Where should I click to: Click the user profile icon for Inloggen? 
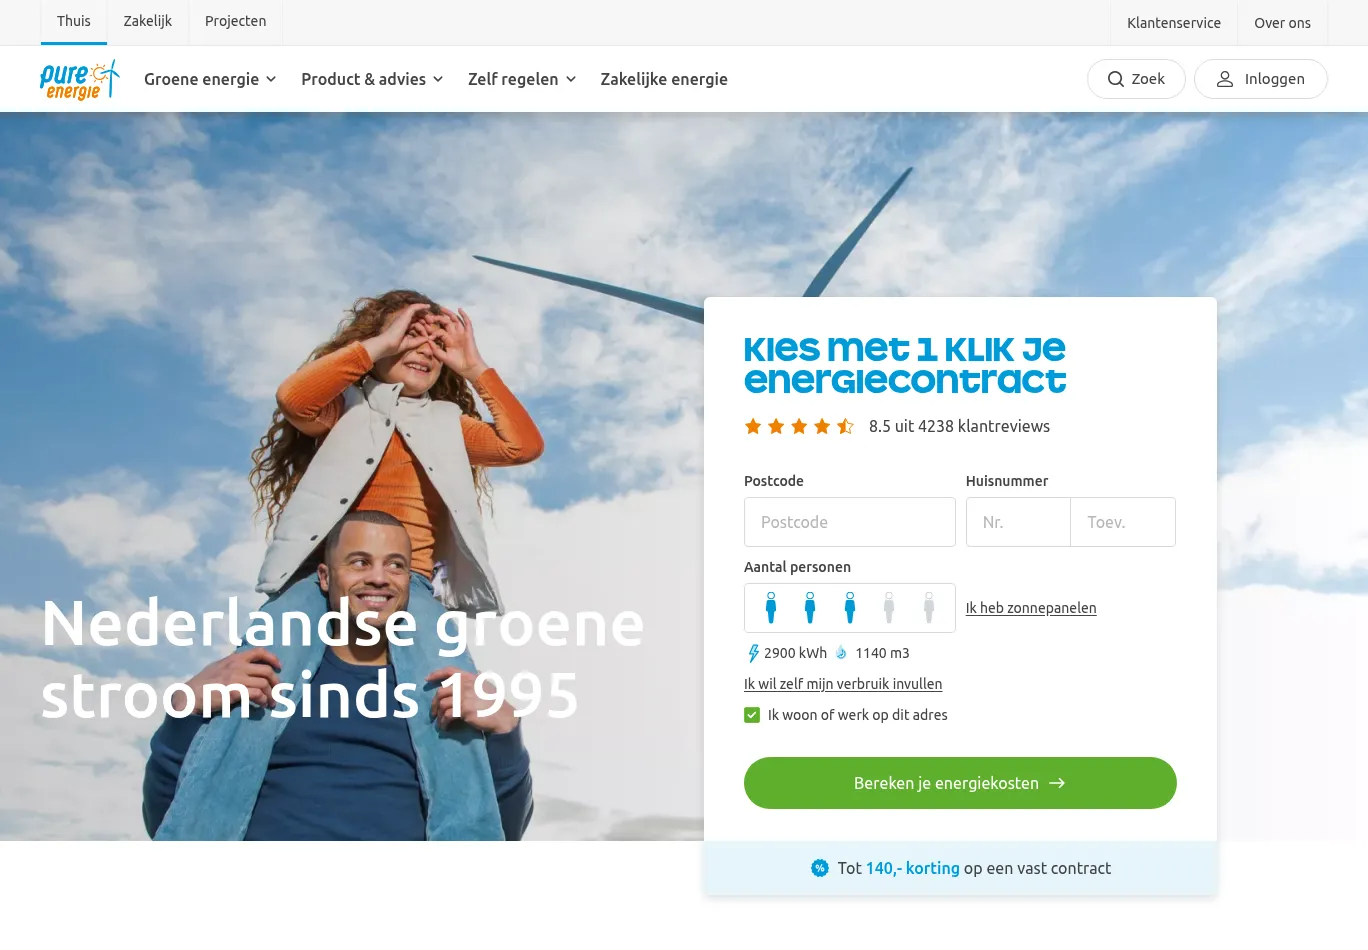tap(1225, 79)
